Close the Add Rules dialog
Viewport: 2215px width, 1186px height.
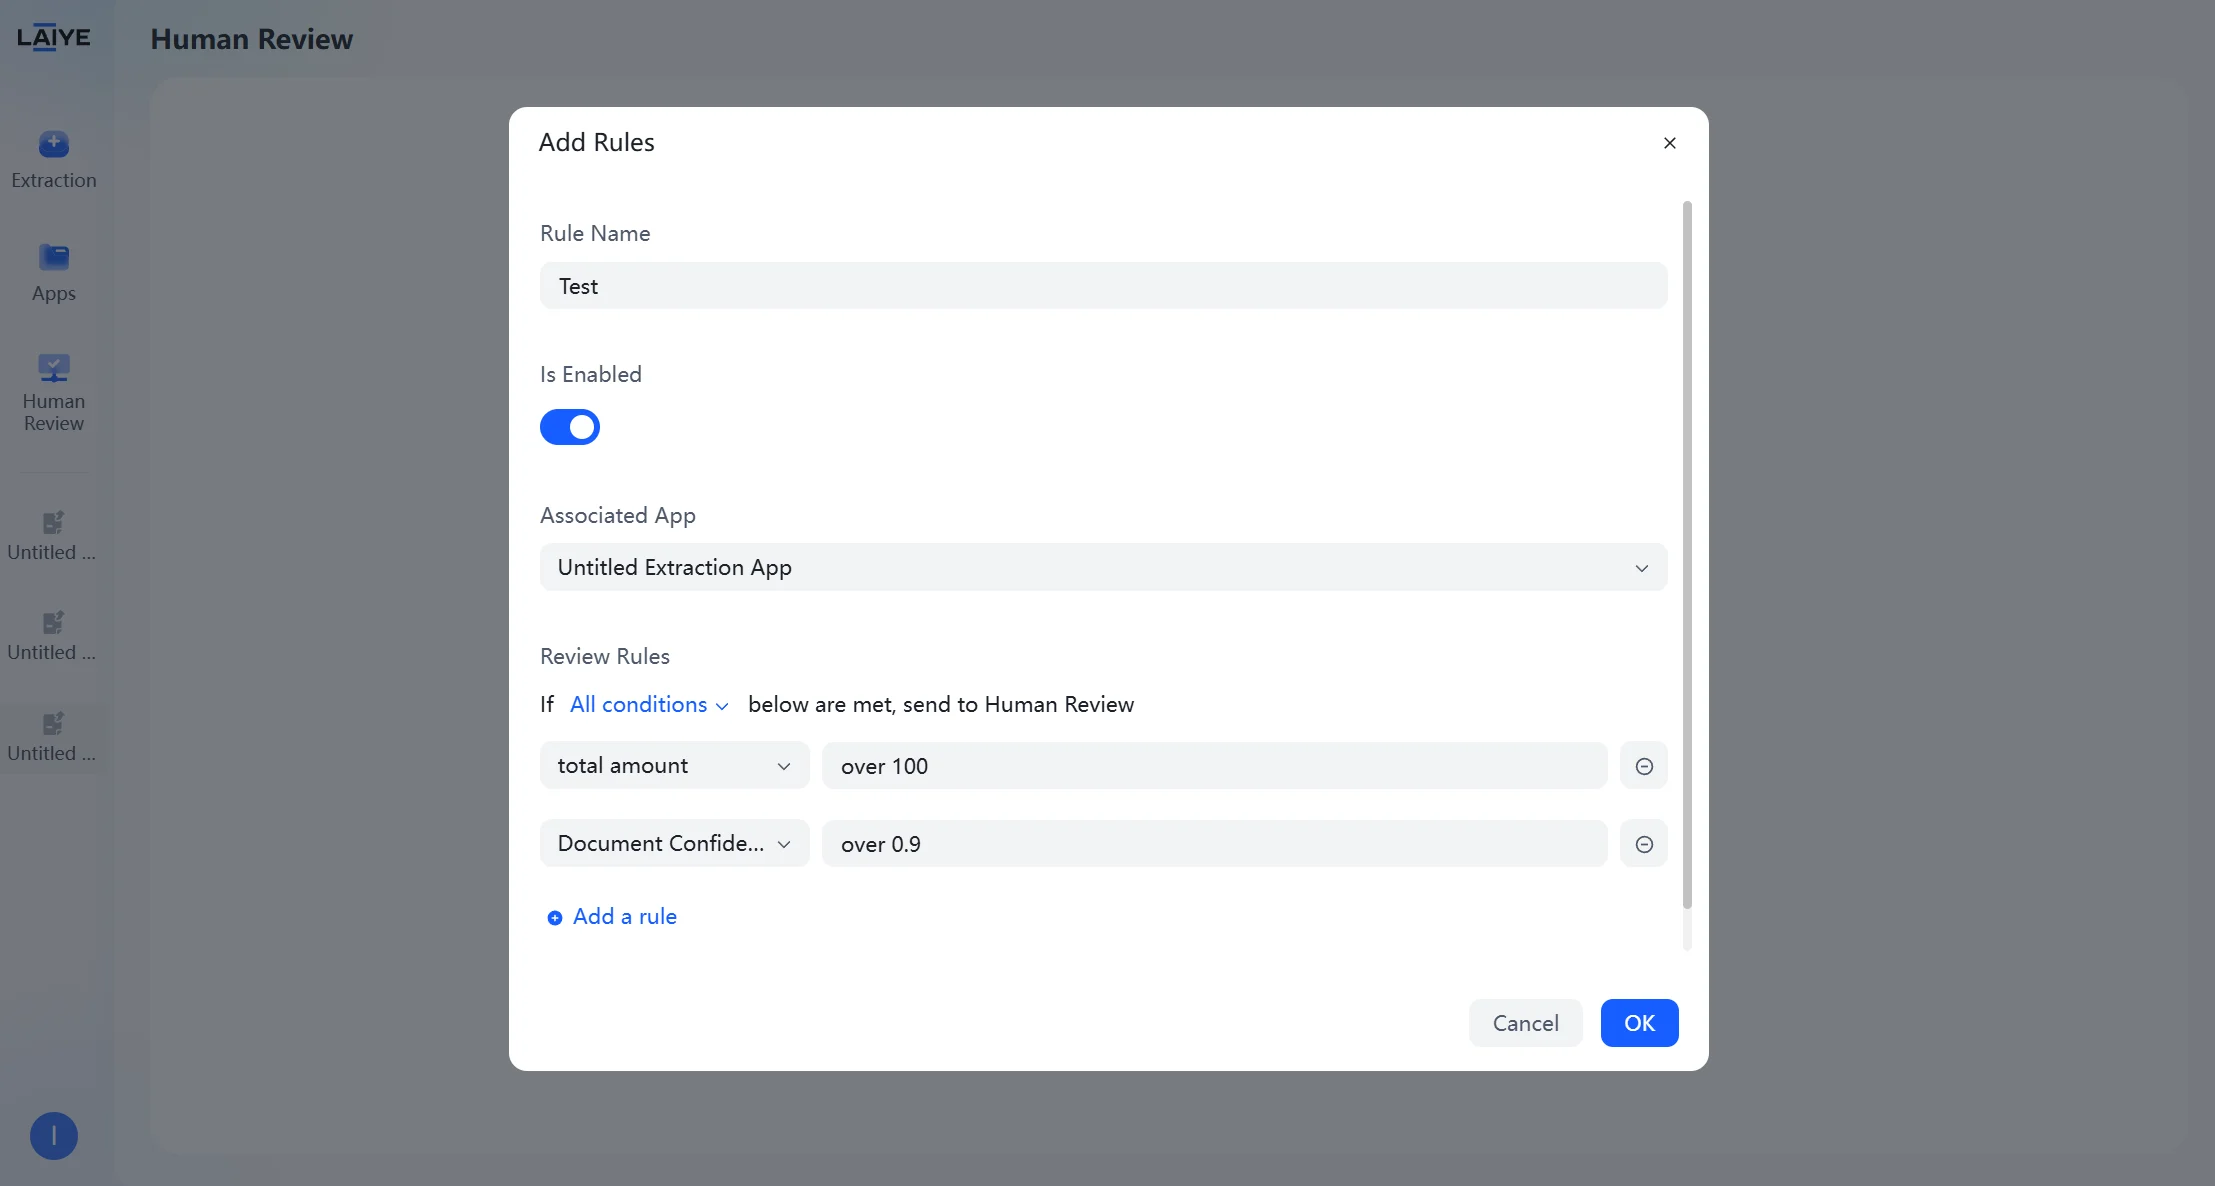[x=1670, y=143]
